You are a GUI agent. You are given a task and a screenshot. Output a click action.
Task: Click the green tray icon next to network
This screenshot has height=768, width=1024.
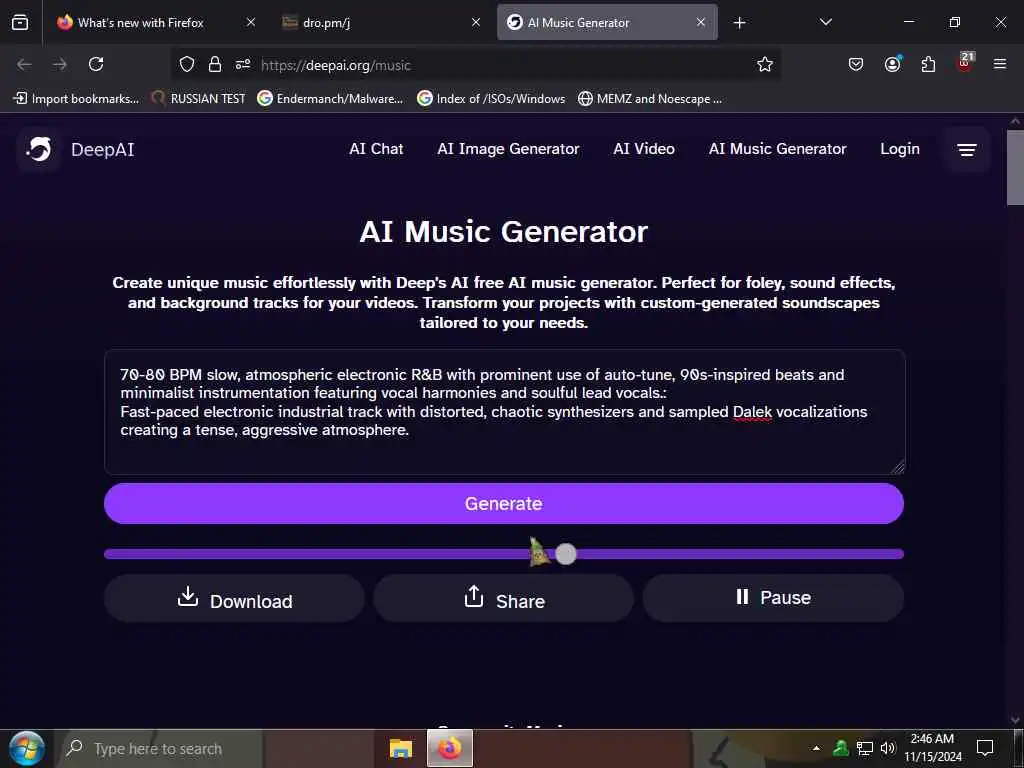coord(840,748)
